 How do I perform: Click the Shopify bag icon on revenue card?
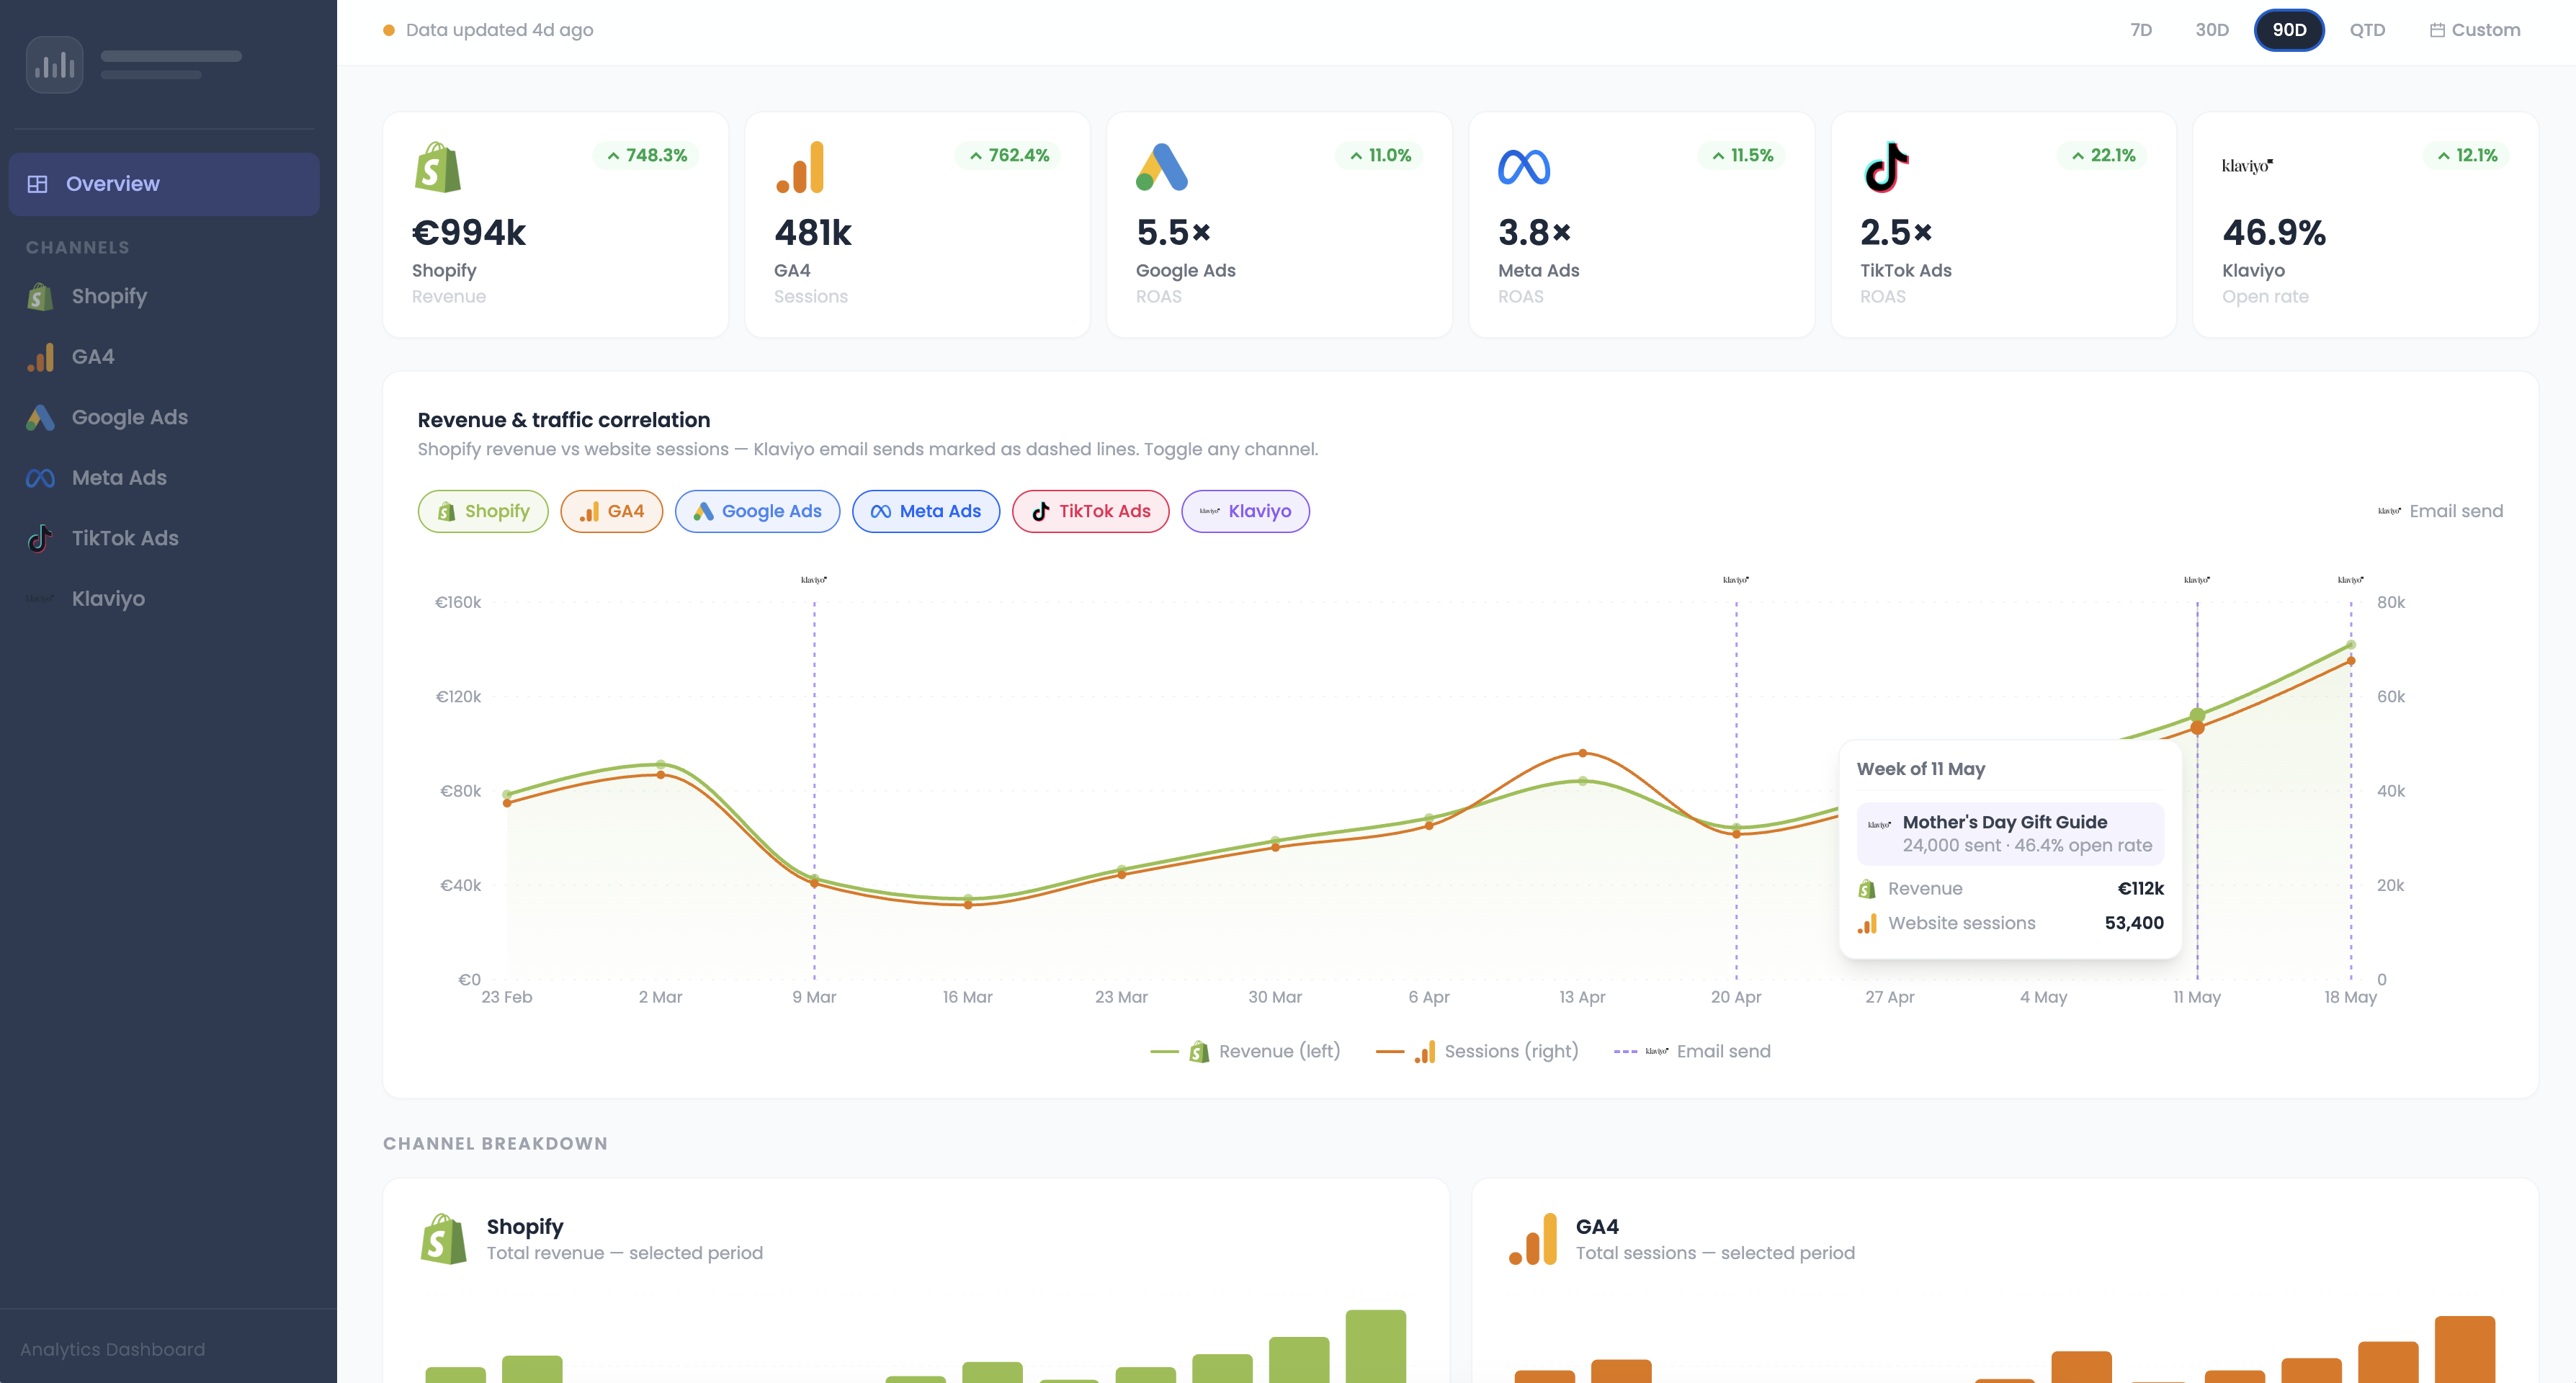437,167
